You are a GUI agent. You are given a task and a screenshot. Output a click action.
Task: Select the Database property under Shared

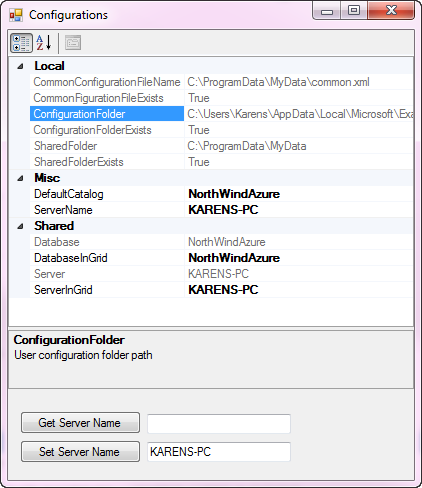point(107,242)
